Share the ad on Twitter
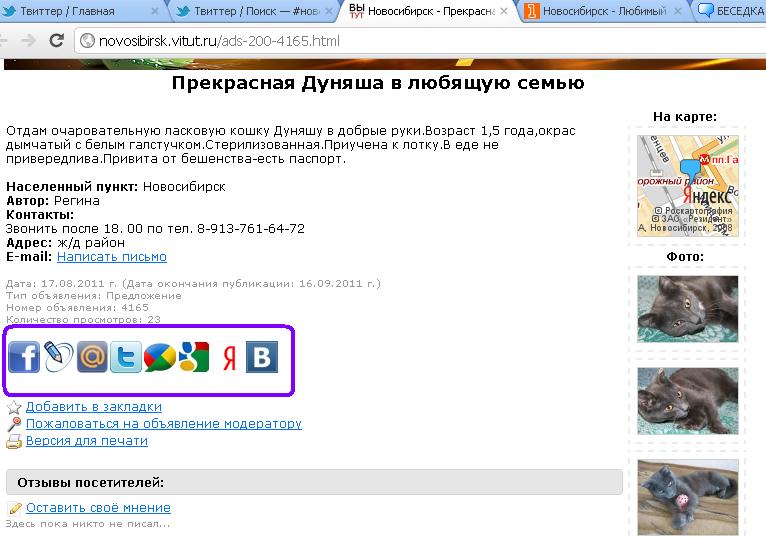This screenshot has width=766, height=542. (x=126, y=357)
